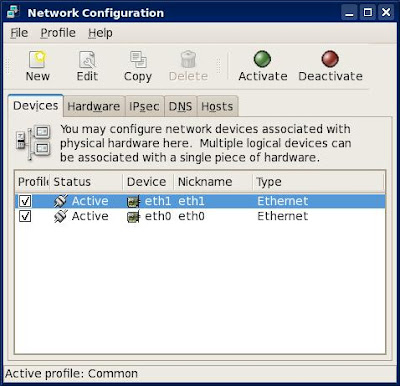Click the red Deactivate icon
Image resolution: width=400 pixels, height=386 pixels.
[330, 59]
